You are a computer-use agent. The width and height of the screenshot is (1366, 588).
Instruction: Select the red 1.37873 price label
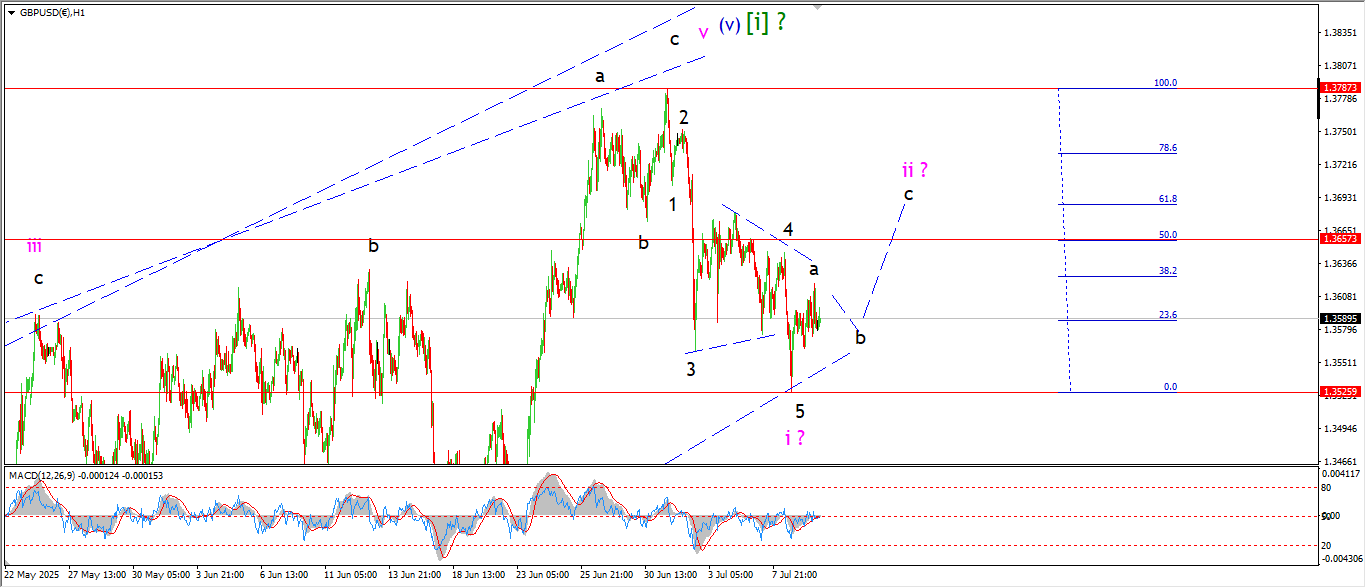coord(1339,88)
